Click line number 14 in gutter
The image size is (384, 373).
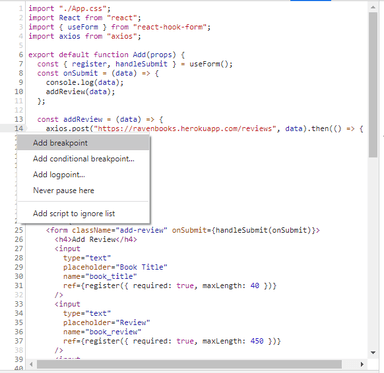pyautogui.click(x=19, y=128)
